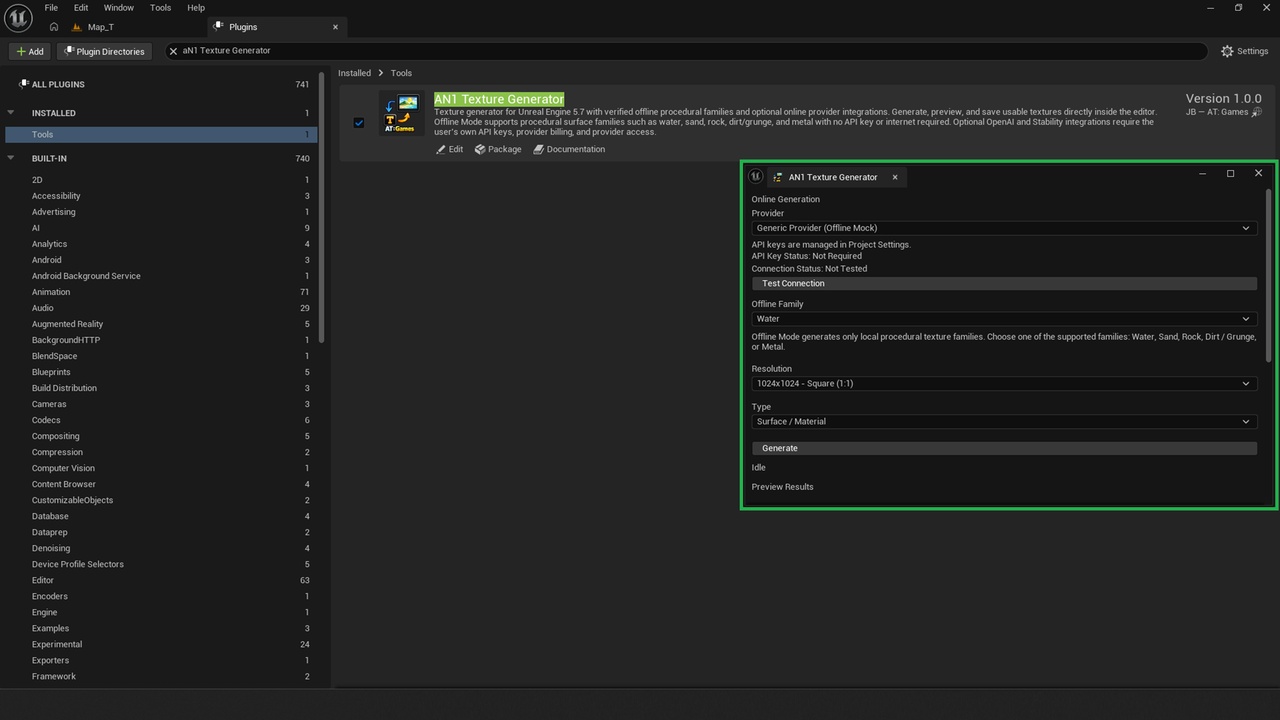Open the Help menu
Viewport: 1280px width, 720px height.
click(196, 8)
